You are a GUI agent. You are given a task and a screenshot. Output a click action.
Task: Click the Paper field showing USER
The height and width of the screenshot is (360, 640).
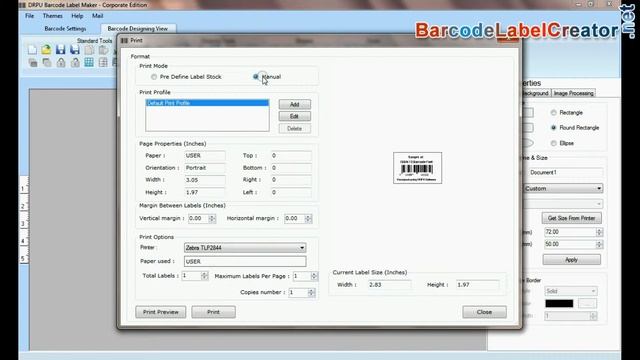pyautogui.click(x=205, y=156)
